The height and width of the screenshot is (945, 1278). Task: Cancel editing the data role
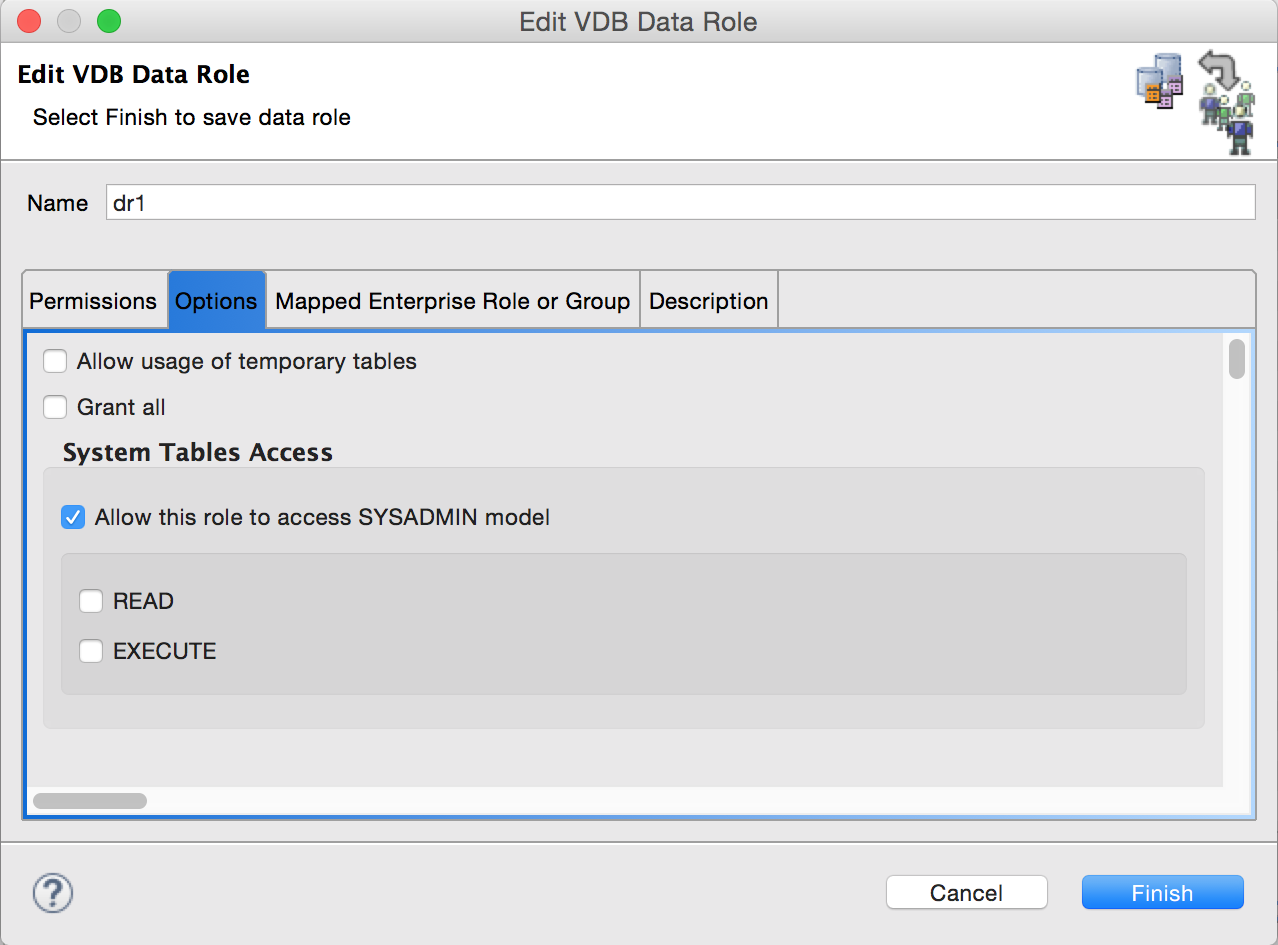(966, 892)
